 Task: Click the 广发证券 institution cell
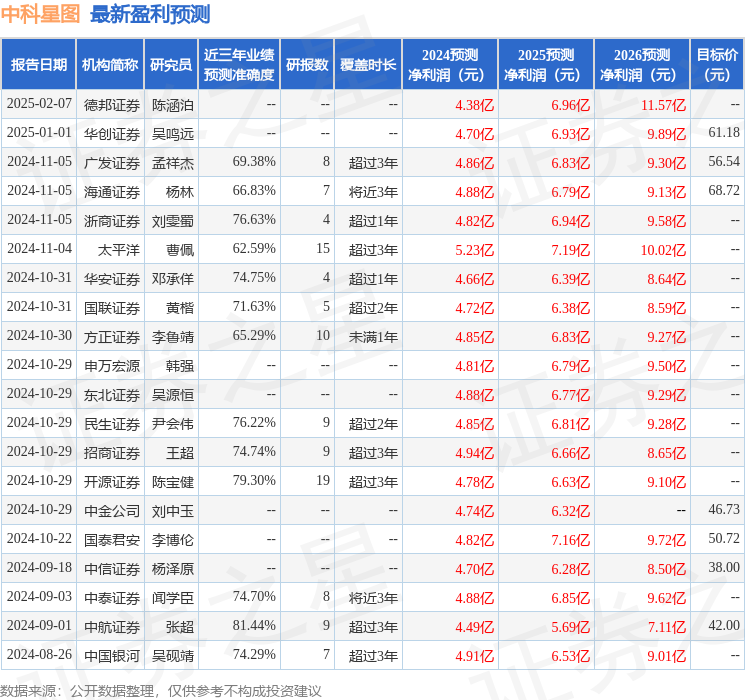112,163
